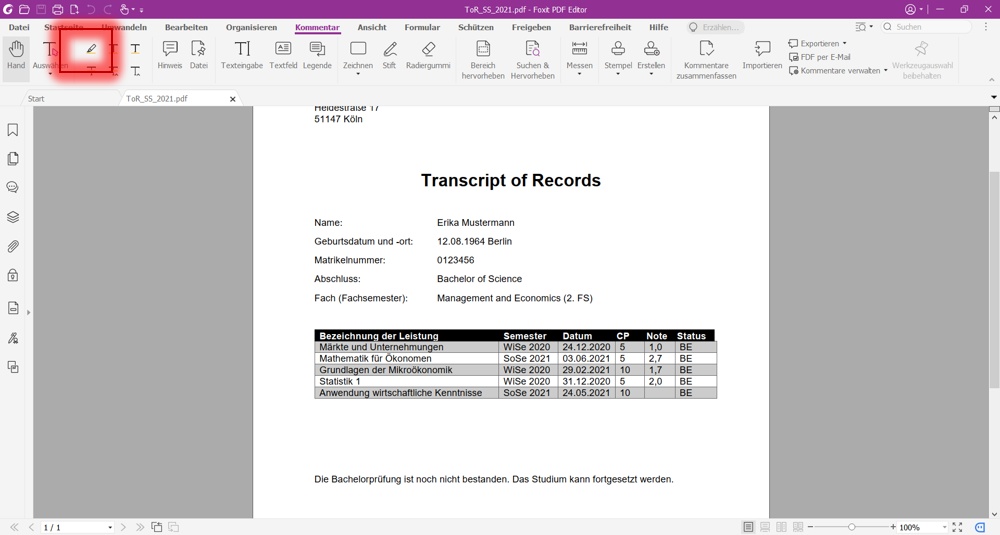Open the Security lock panel
Viewport: 1000px width, 535px height.
(x=13, y=275)
